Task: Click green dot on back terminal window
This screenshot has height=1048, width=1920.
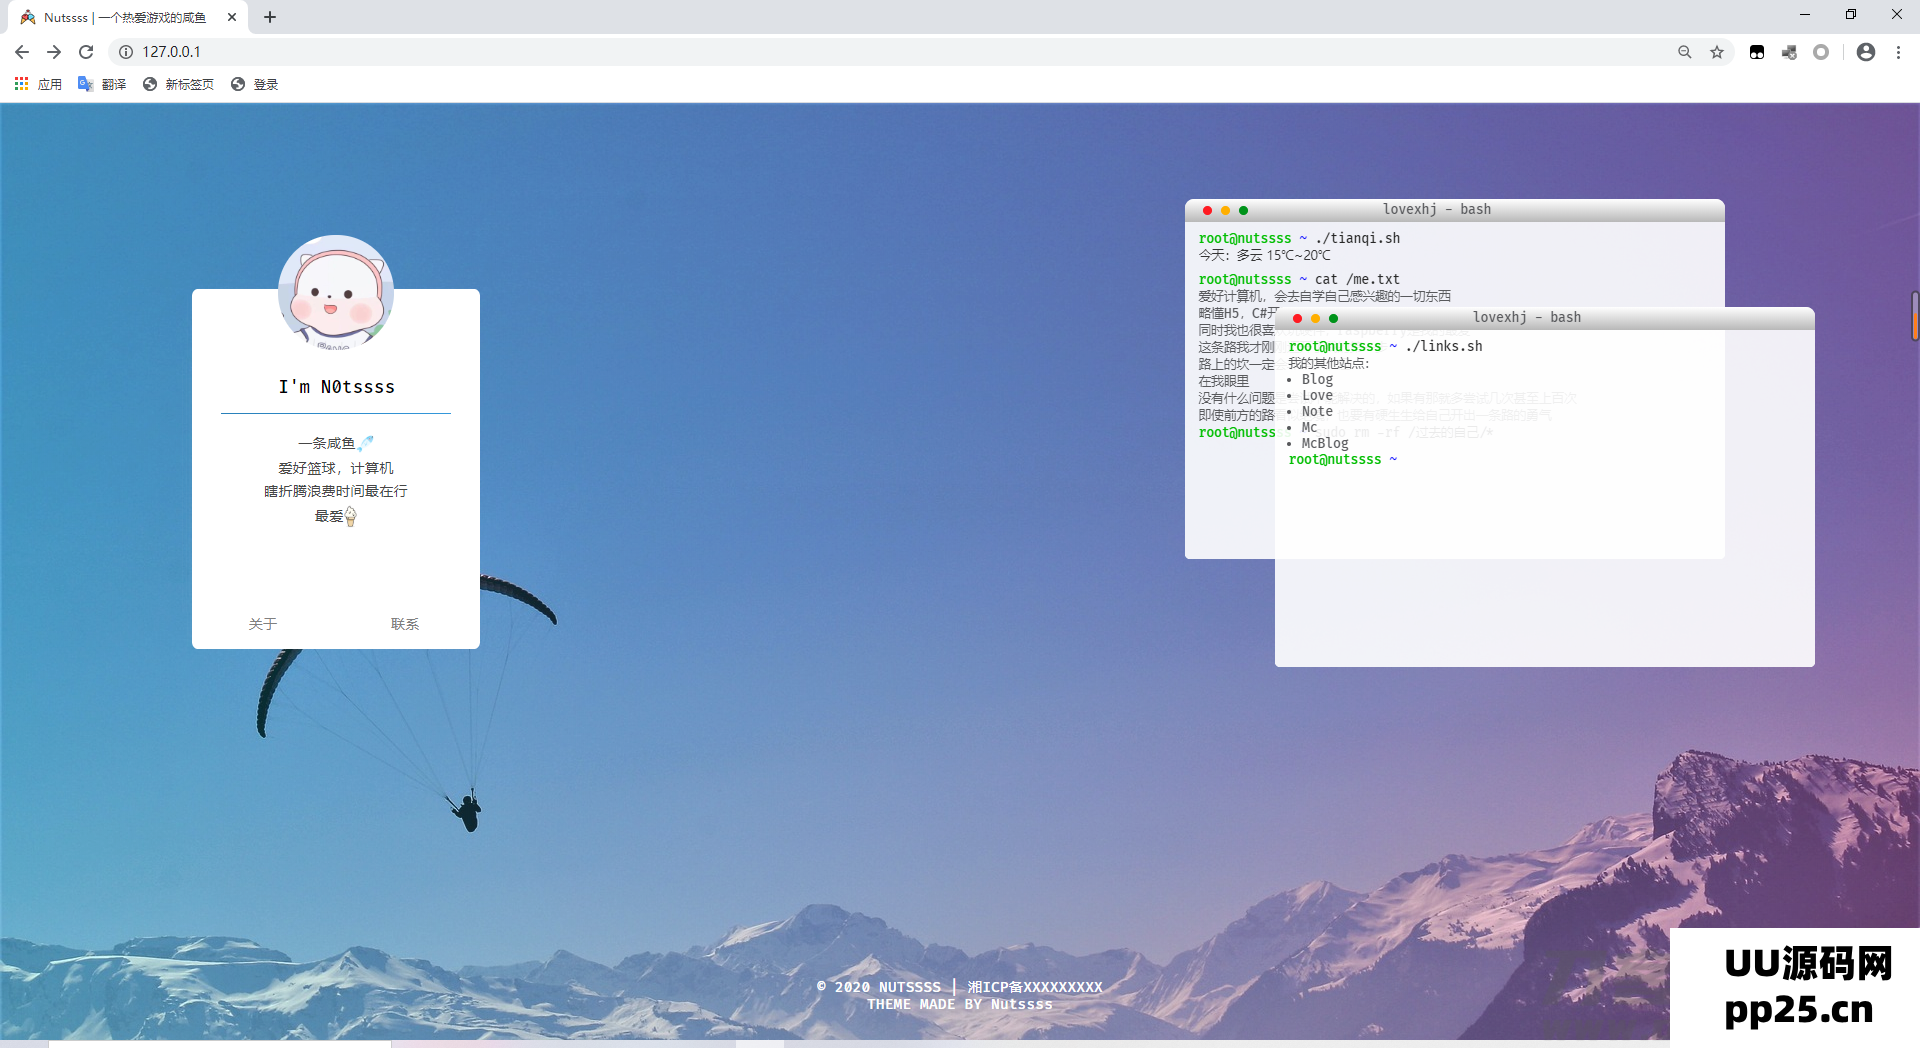Action: point(1243,210)
